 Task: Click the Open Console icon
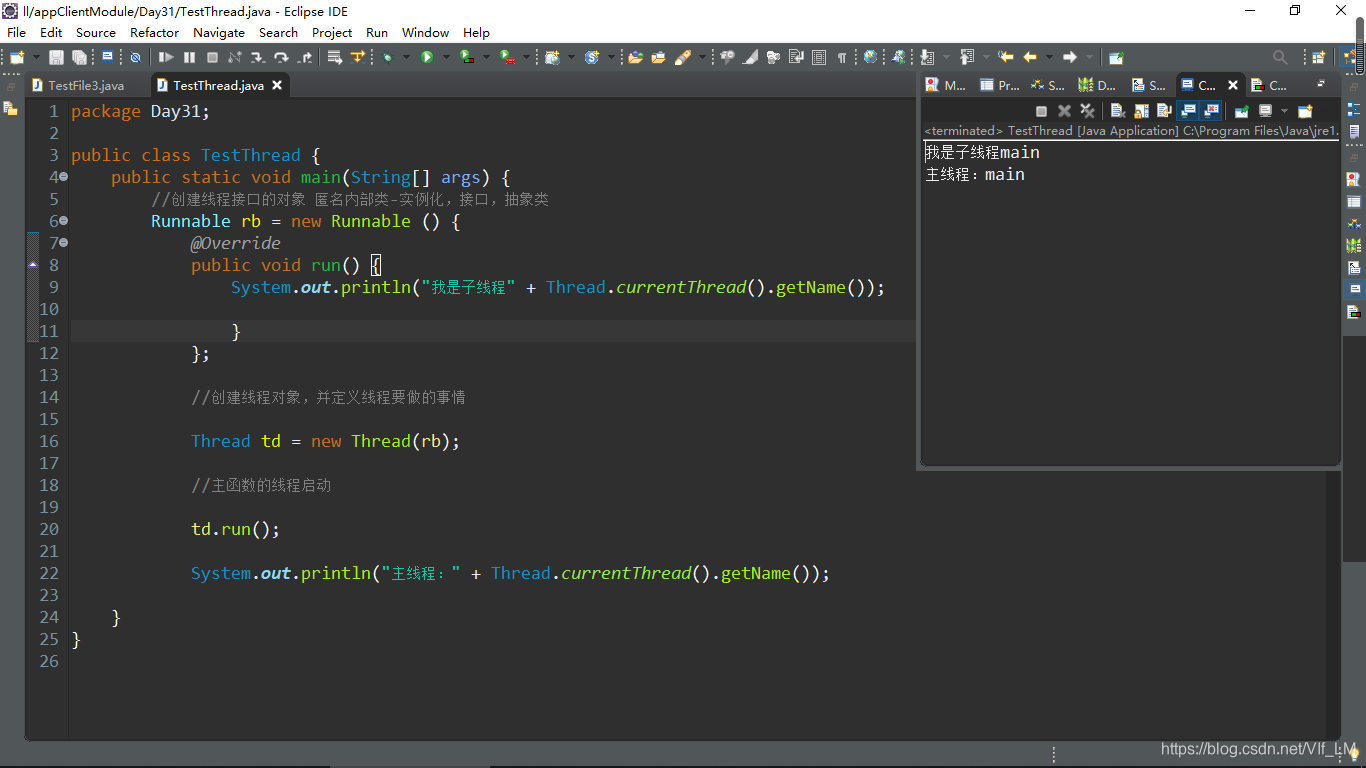(x=1305, y=111)
